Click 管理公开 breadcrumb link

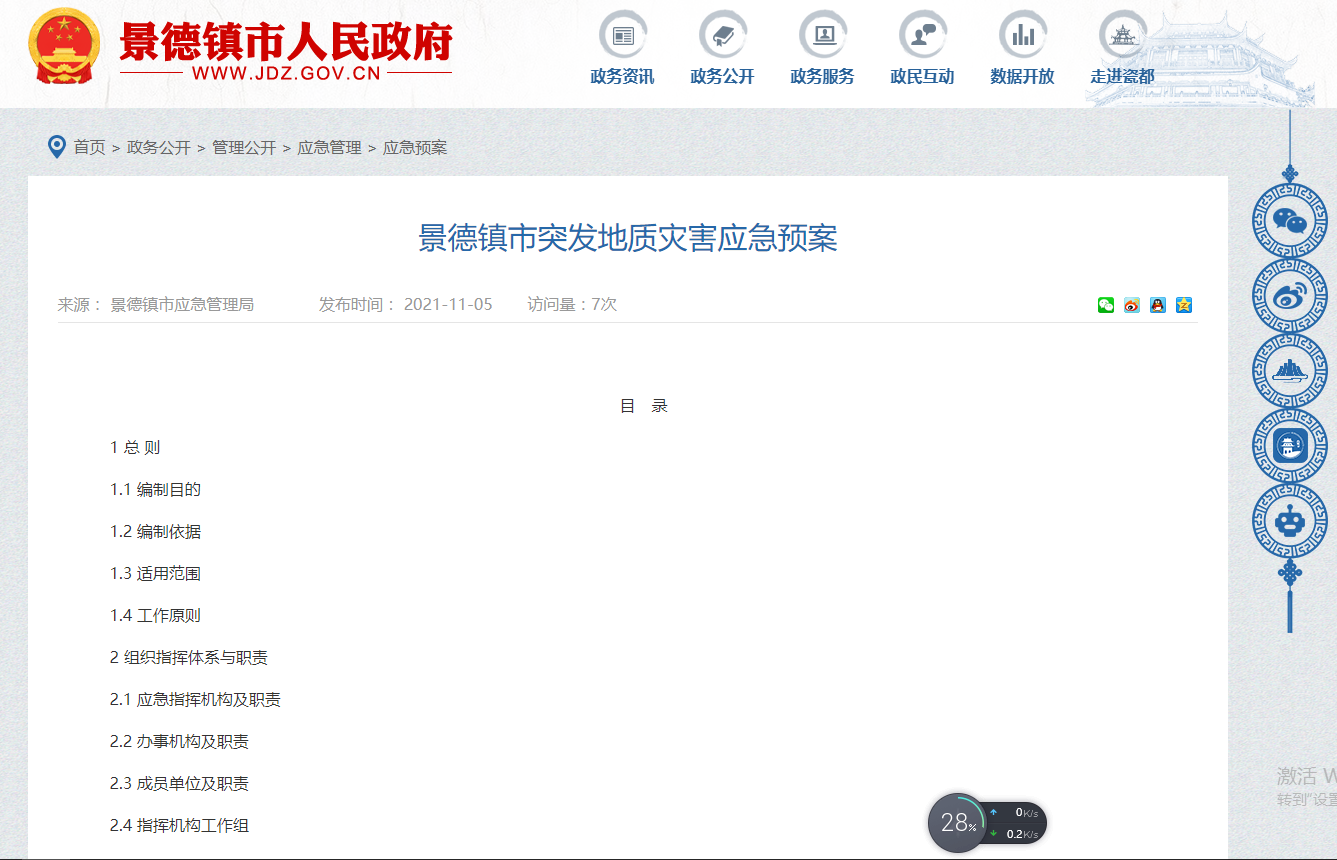point(244,148)
